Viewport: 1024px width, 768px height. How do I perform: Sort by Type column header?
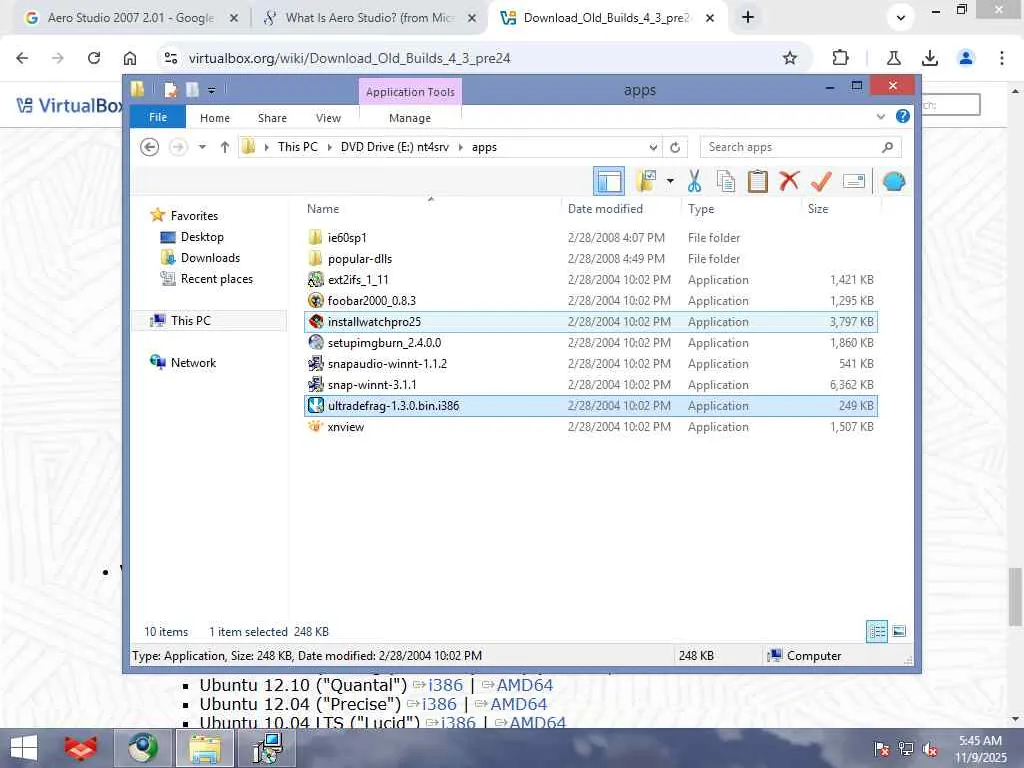pyautogui.click(x=701, y=209)
